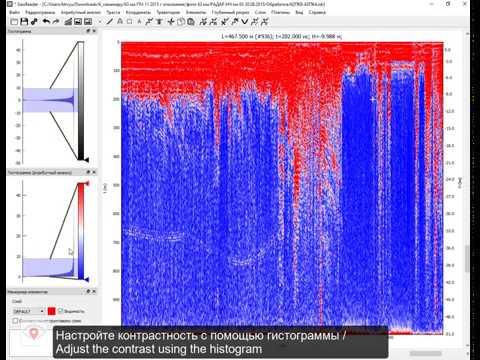Click the Undo arrow in toolbar
Image resolution: width=480 pixels, height=360 pixels.
tap(46, 22)
